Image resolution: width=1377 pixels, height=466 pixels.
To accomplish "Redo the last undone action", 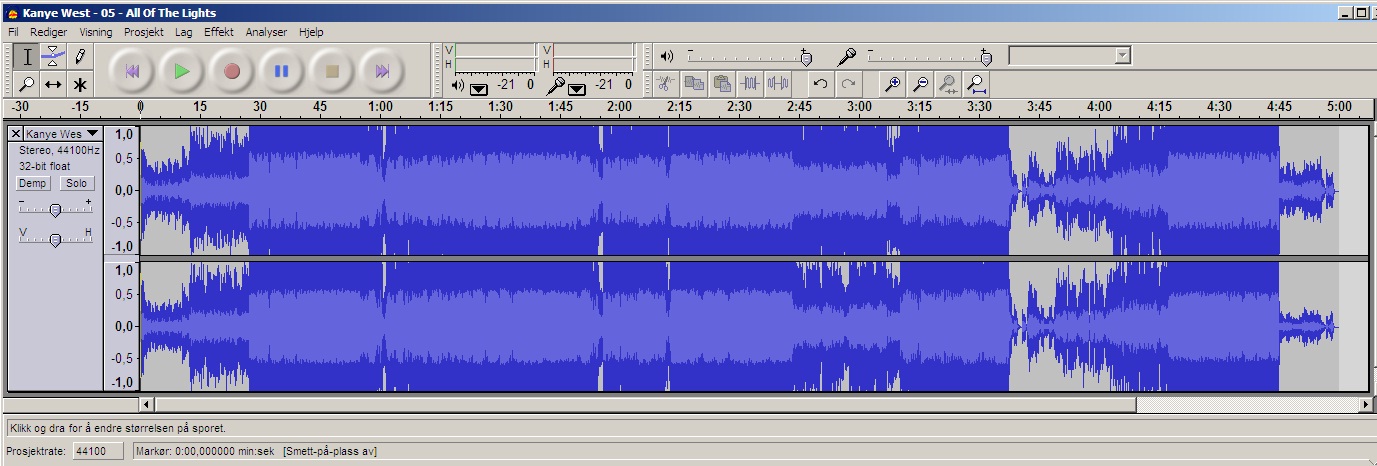I will (848, 84).
